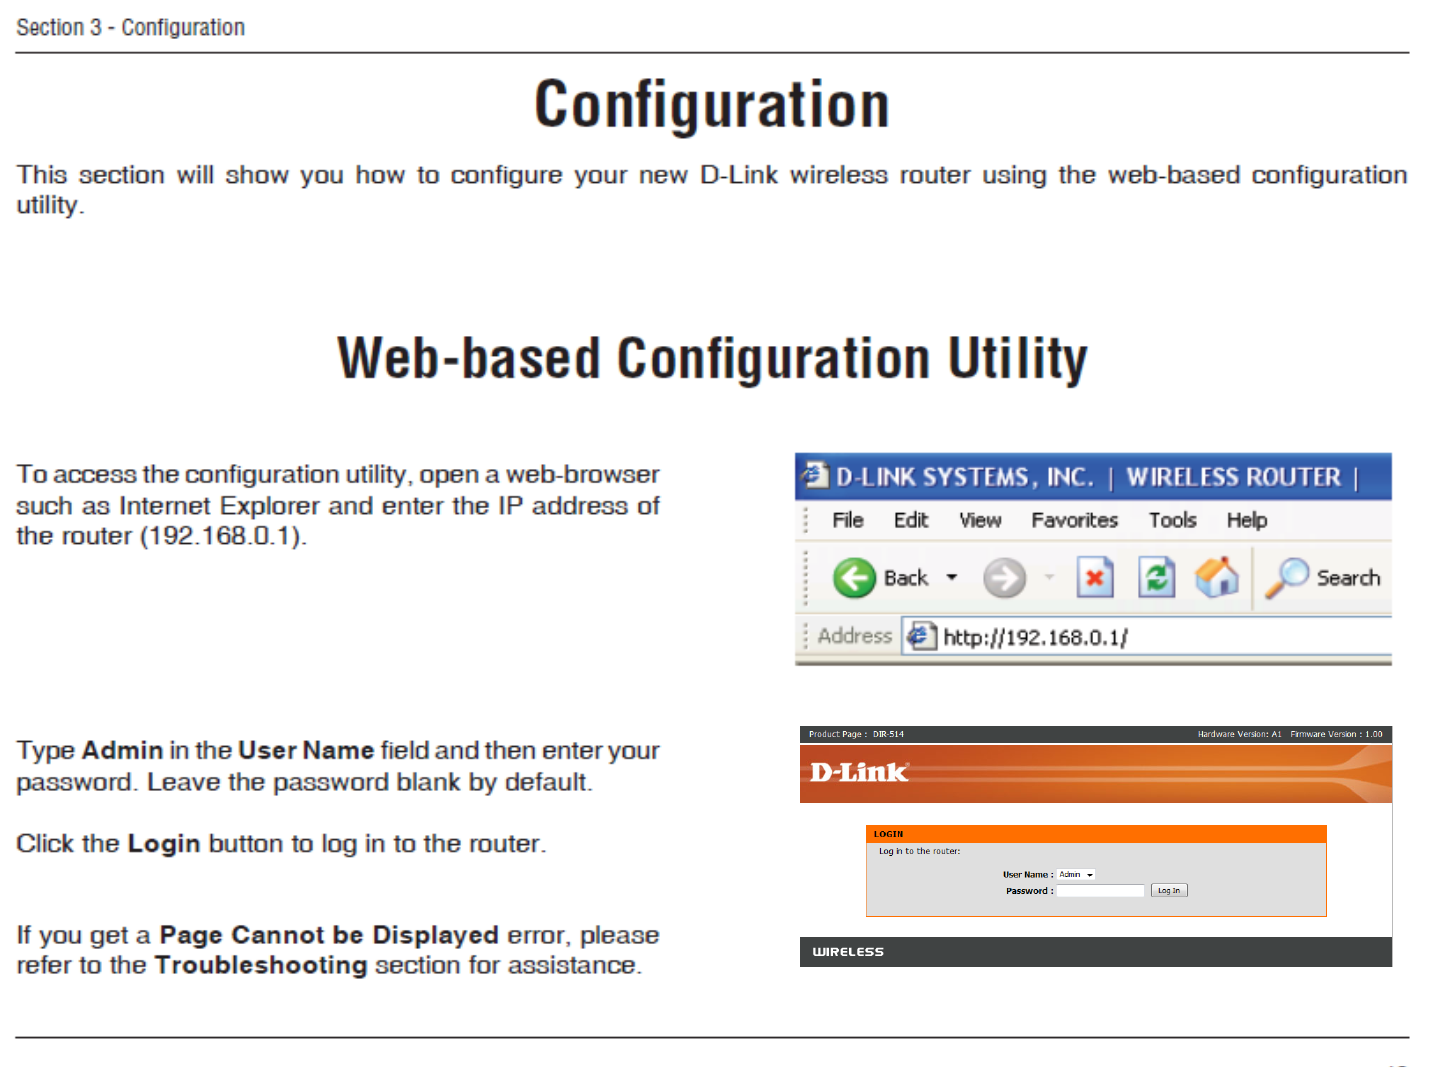Open the Home page icon
Screen dimensions: 1440x1080
(x=1217, y=577)
